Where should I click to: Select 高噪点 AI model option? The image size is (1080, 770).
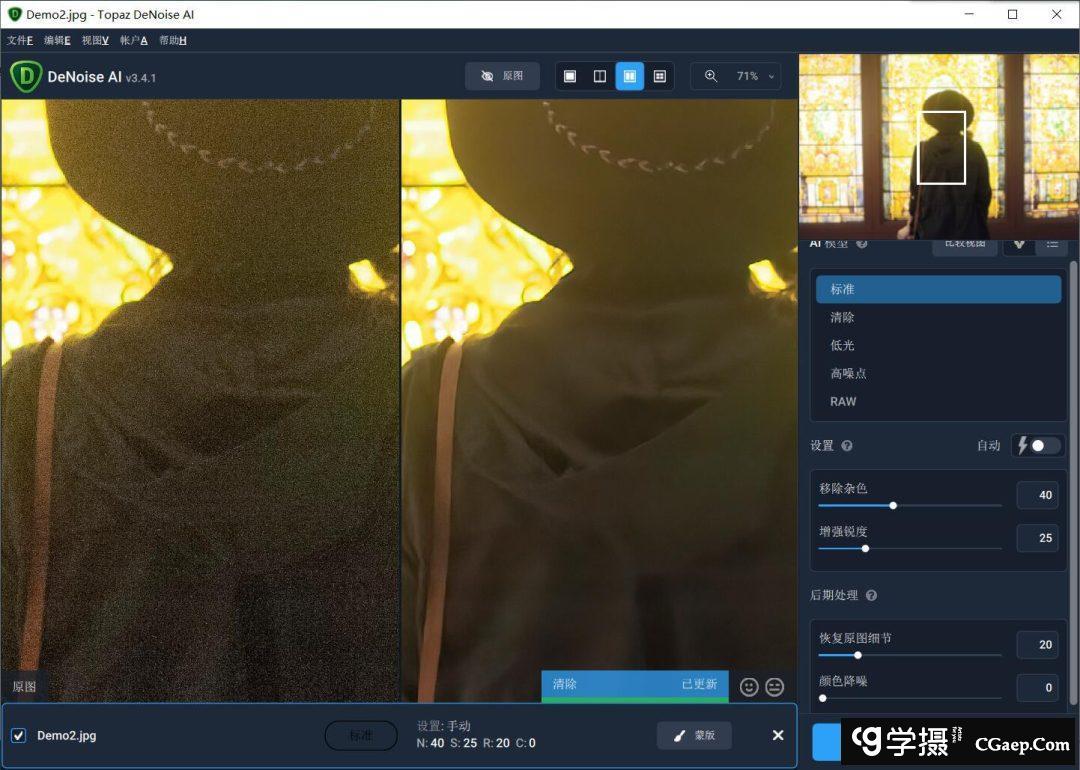click(848, 373)
